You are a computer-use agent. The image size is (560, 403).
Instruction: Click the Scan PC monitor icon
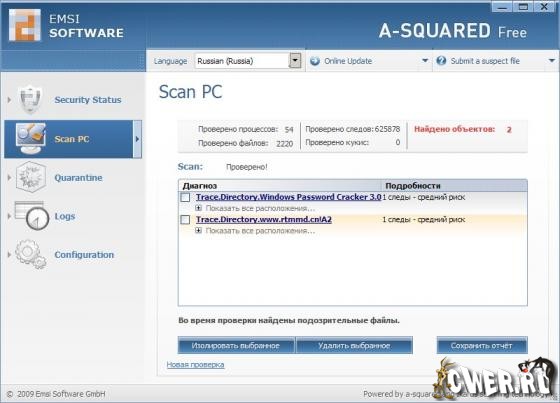pos(31,139)
